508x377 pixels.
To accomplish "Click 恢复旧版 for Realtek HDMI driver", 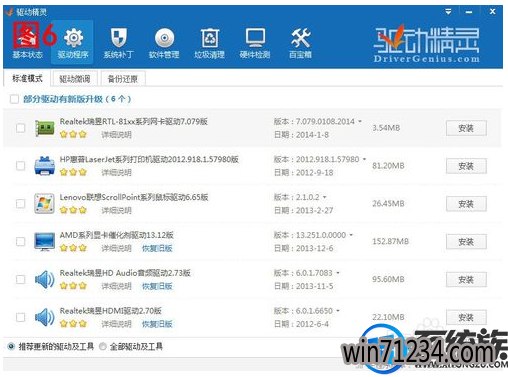I will 157,324.
